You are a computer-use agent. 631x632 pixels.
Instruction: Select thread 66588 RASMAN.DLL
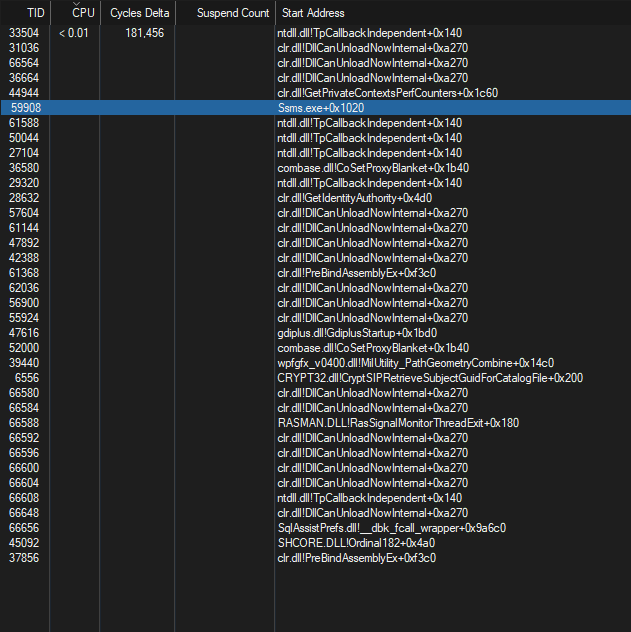[x=316, y=423]
